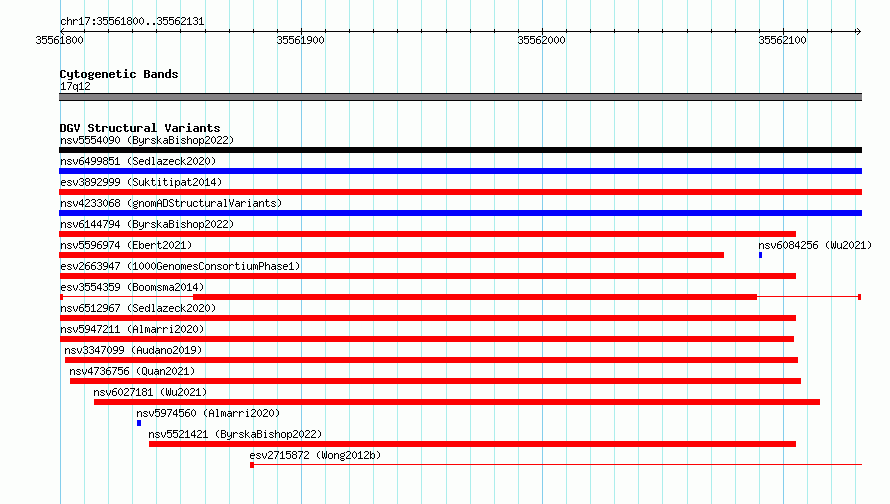
Task: Click nsv6084256 (Wu2021) label
Action: 815,245
